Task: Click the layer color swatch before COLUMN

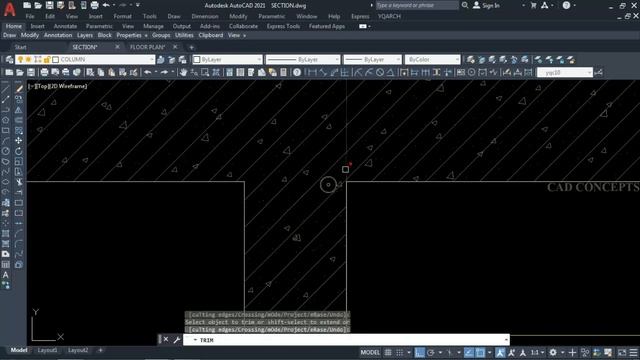Action: click(56, 60)
